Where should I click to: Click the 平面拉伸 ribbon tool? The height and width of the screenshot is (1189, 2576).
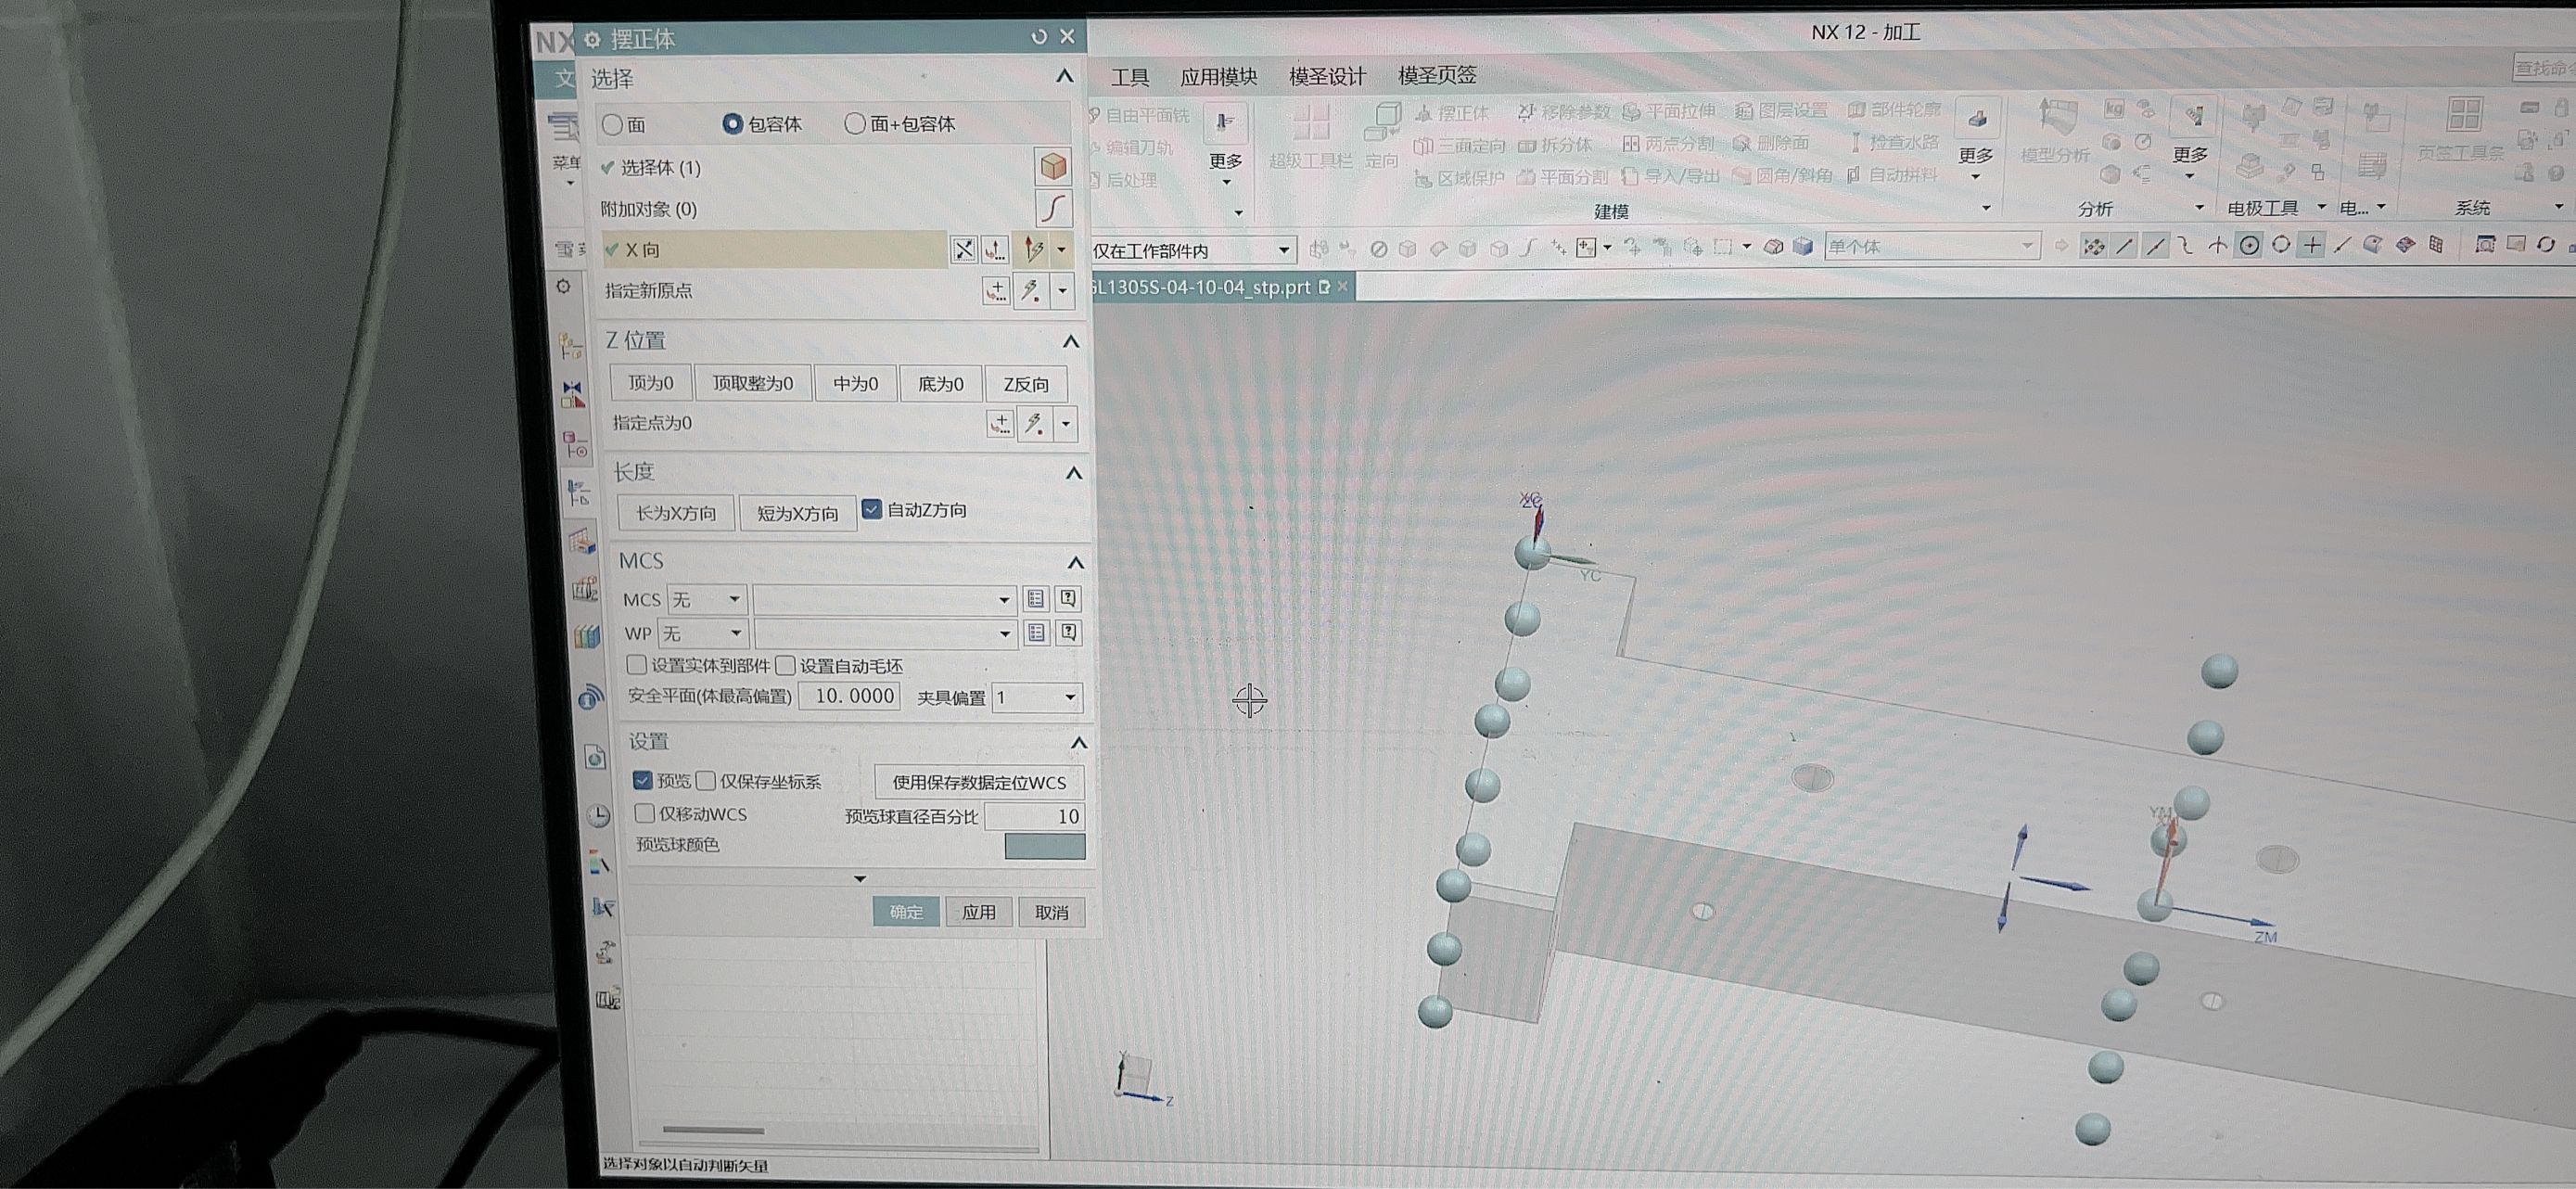click(x=1669, y=111)
